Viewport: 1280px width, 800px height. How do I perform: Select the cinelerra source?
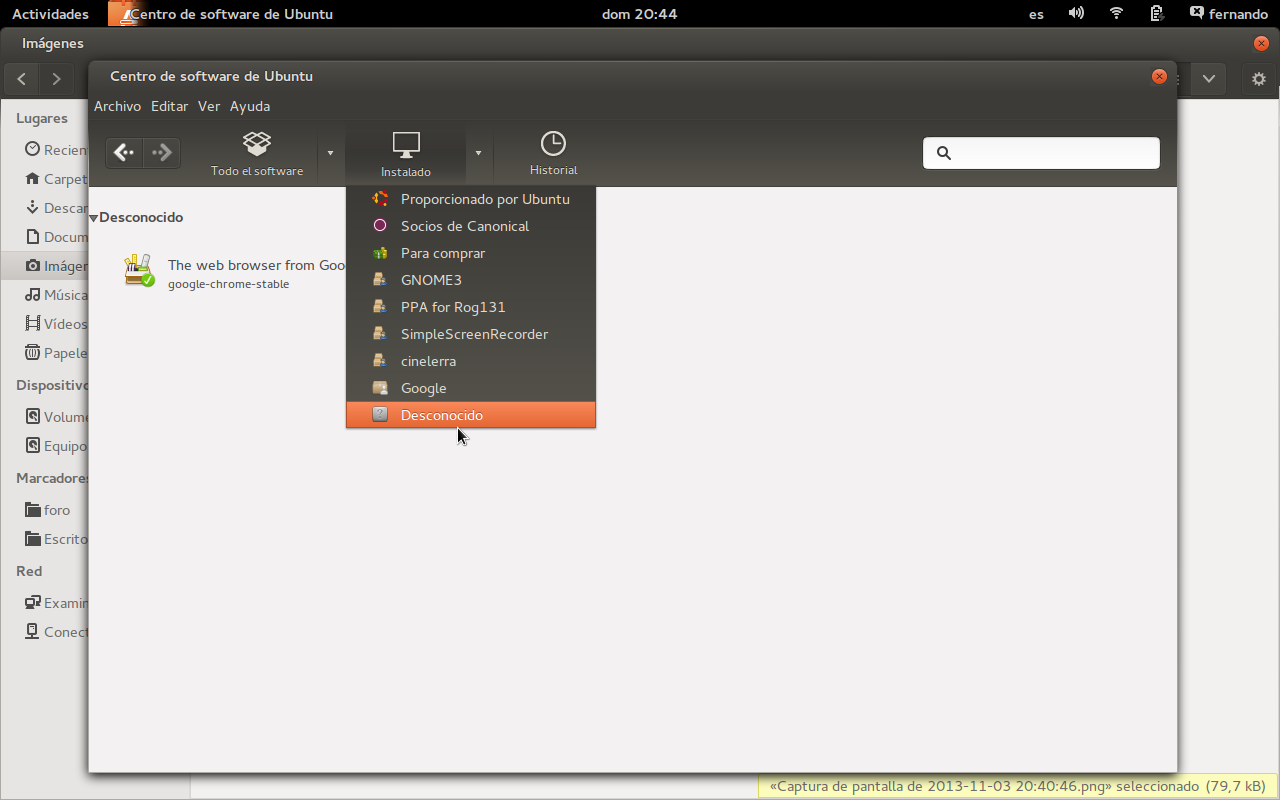tap(471, 361)
